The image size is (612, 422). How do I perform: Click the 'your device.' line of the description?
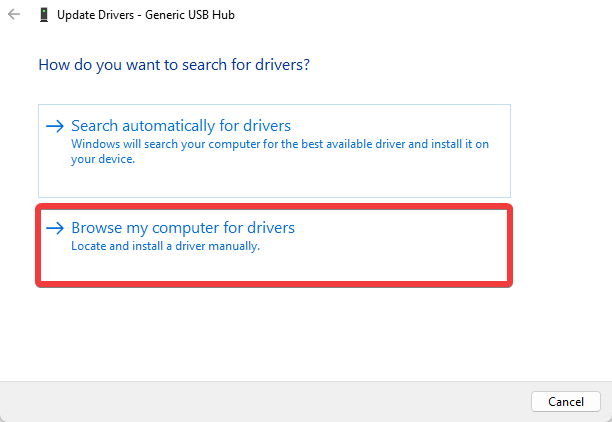(103, 159)
